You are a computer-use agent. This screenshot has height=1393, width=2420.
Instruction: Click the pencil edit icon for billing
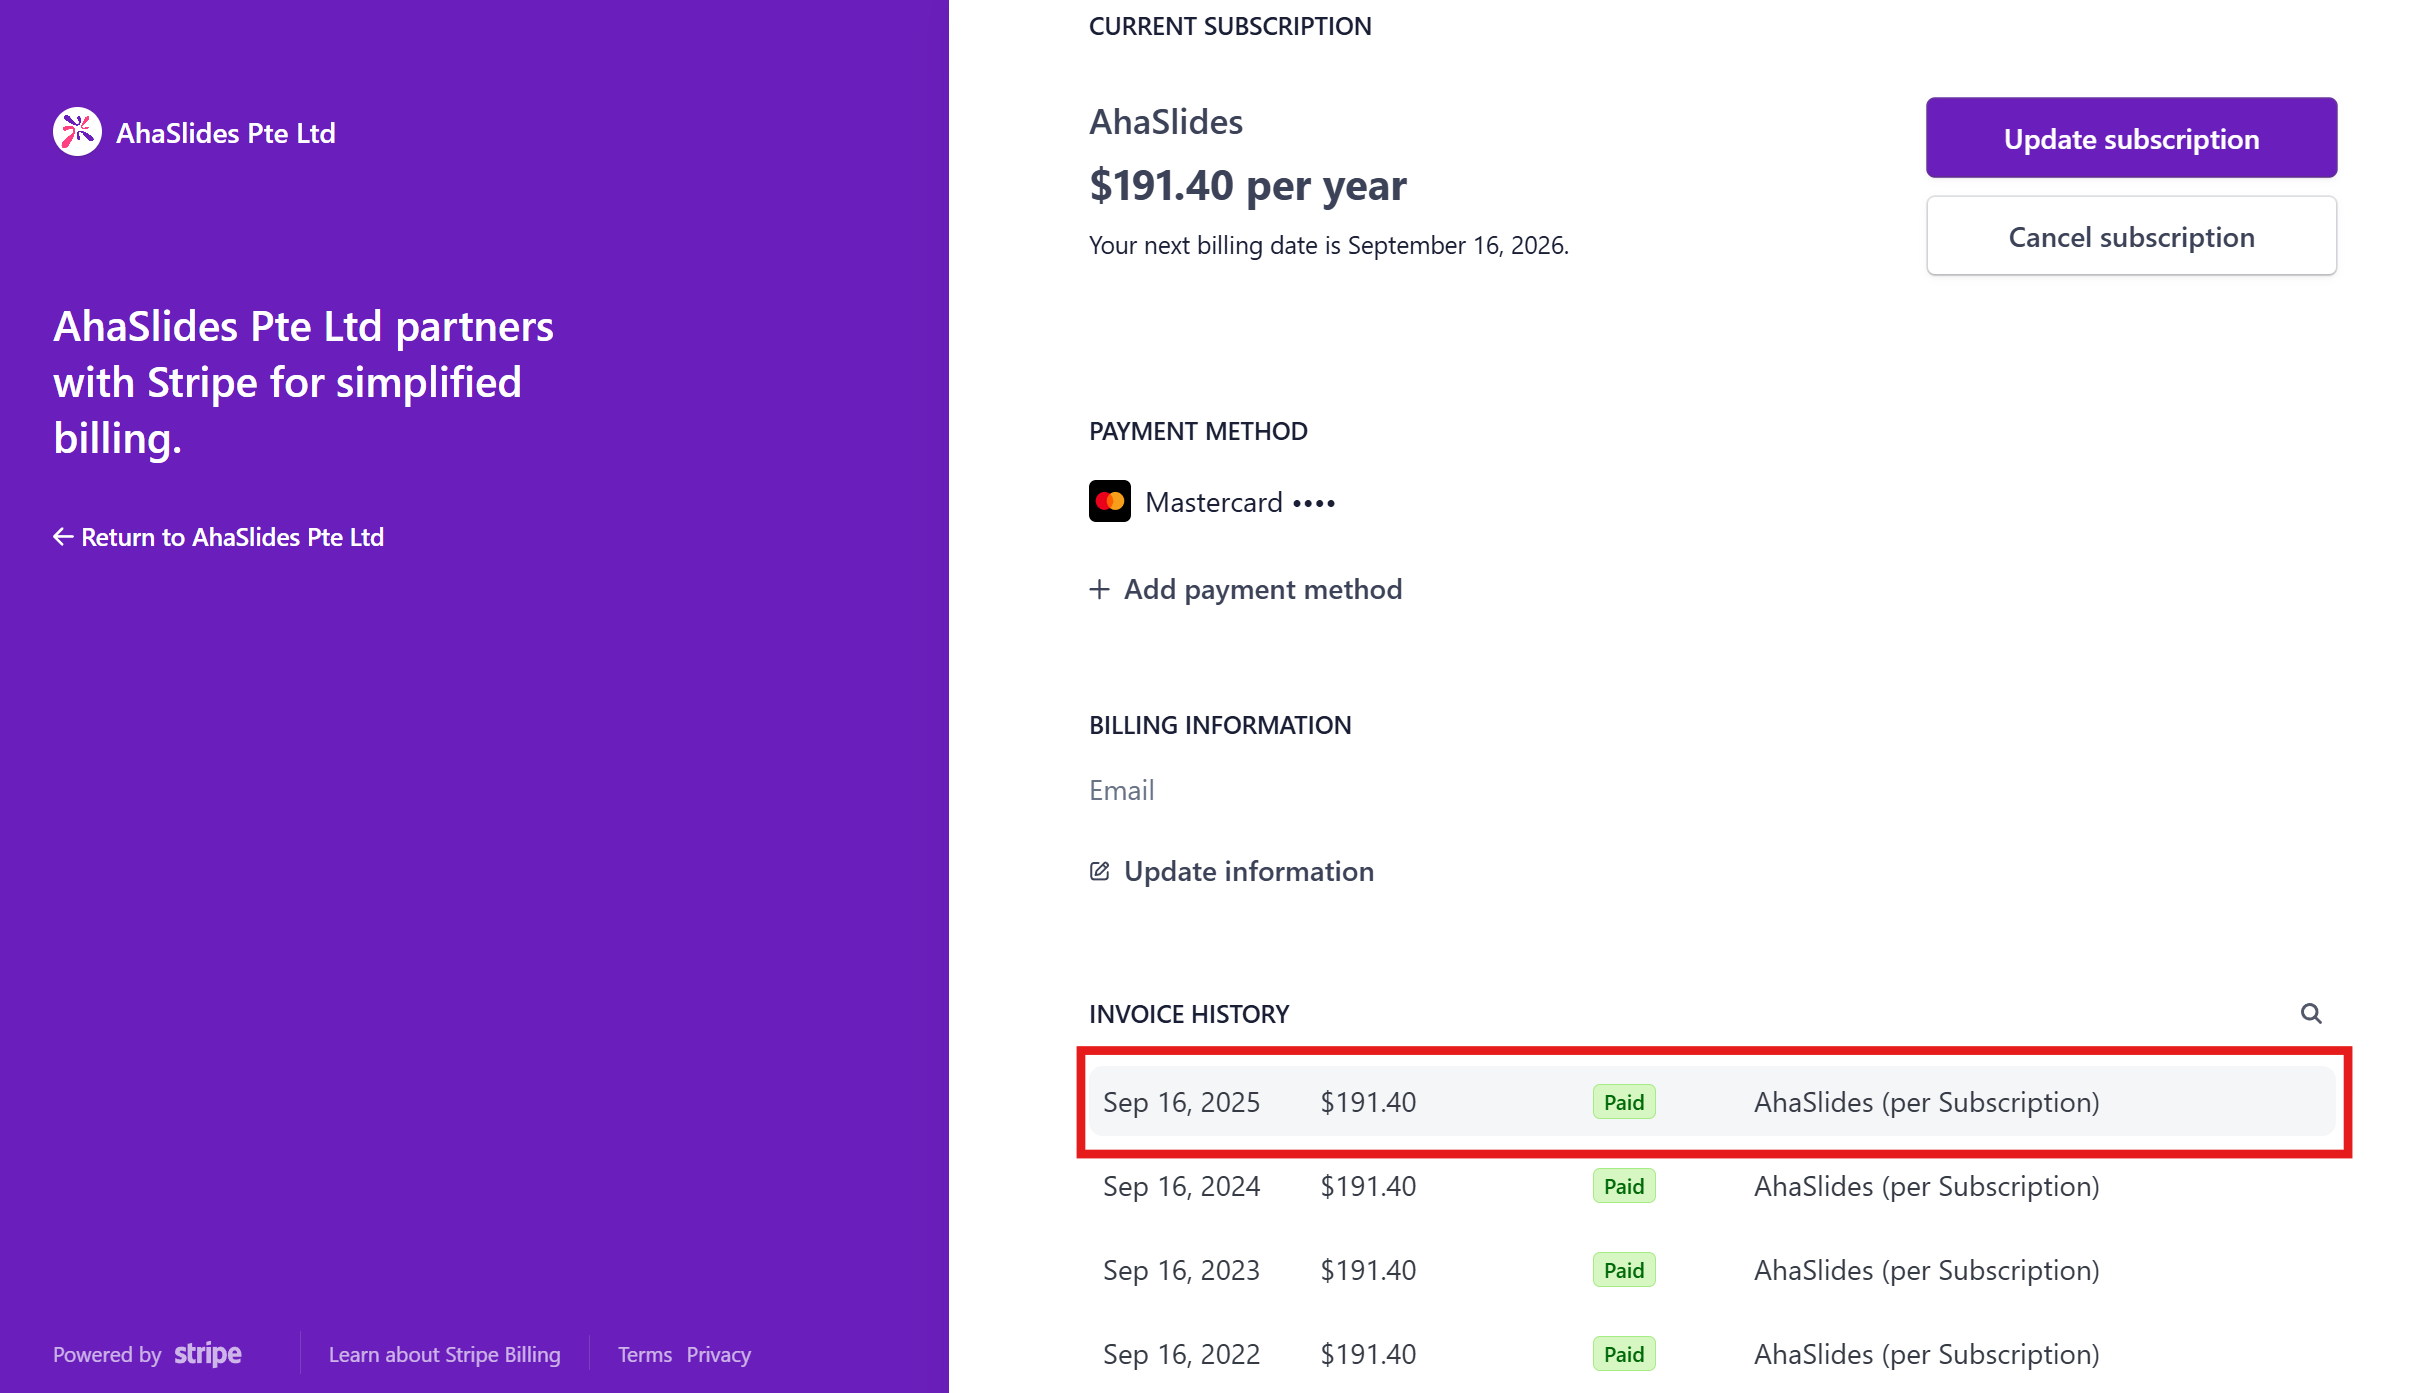[1099, 871]
